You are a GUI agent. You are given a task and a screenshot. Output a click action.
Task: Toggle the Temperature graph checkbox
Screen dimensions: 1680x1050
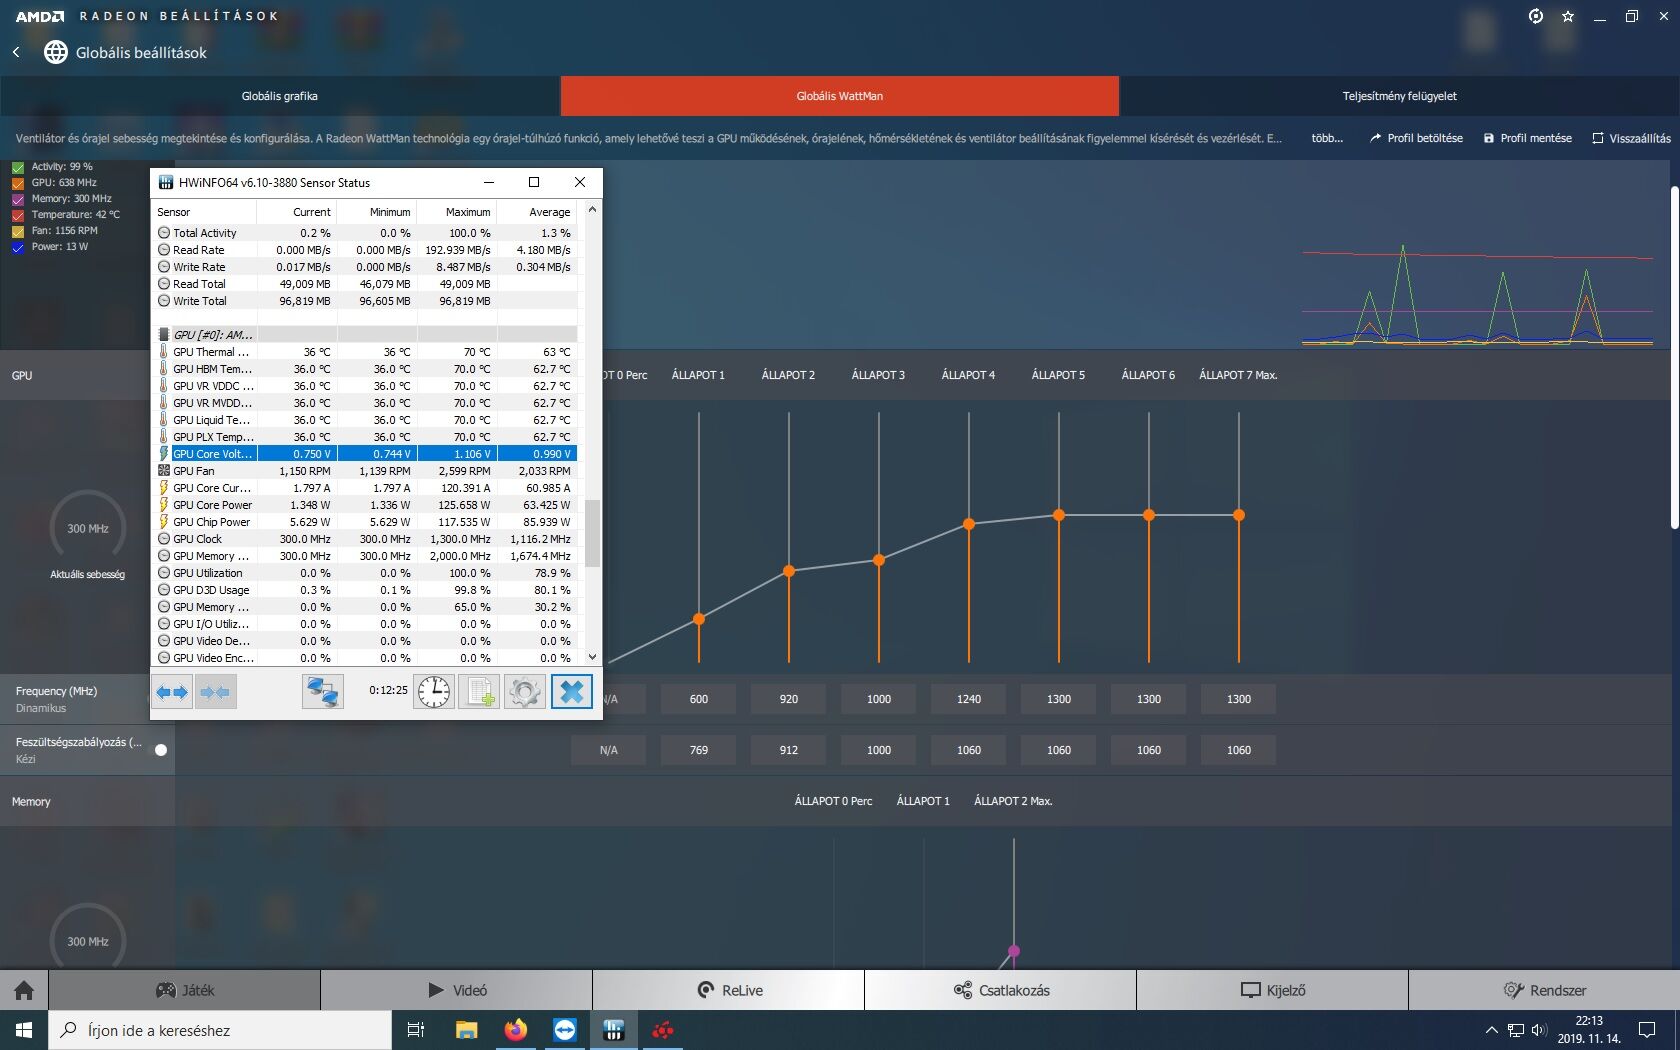[x=17, y=215]
